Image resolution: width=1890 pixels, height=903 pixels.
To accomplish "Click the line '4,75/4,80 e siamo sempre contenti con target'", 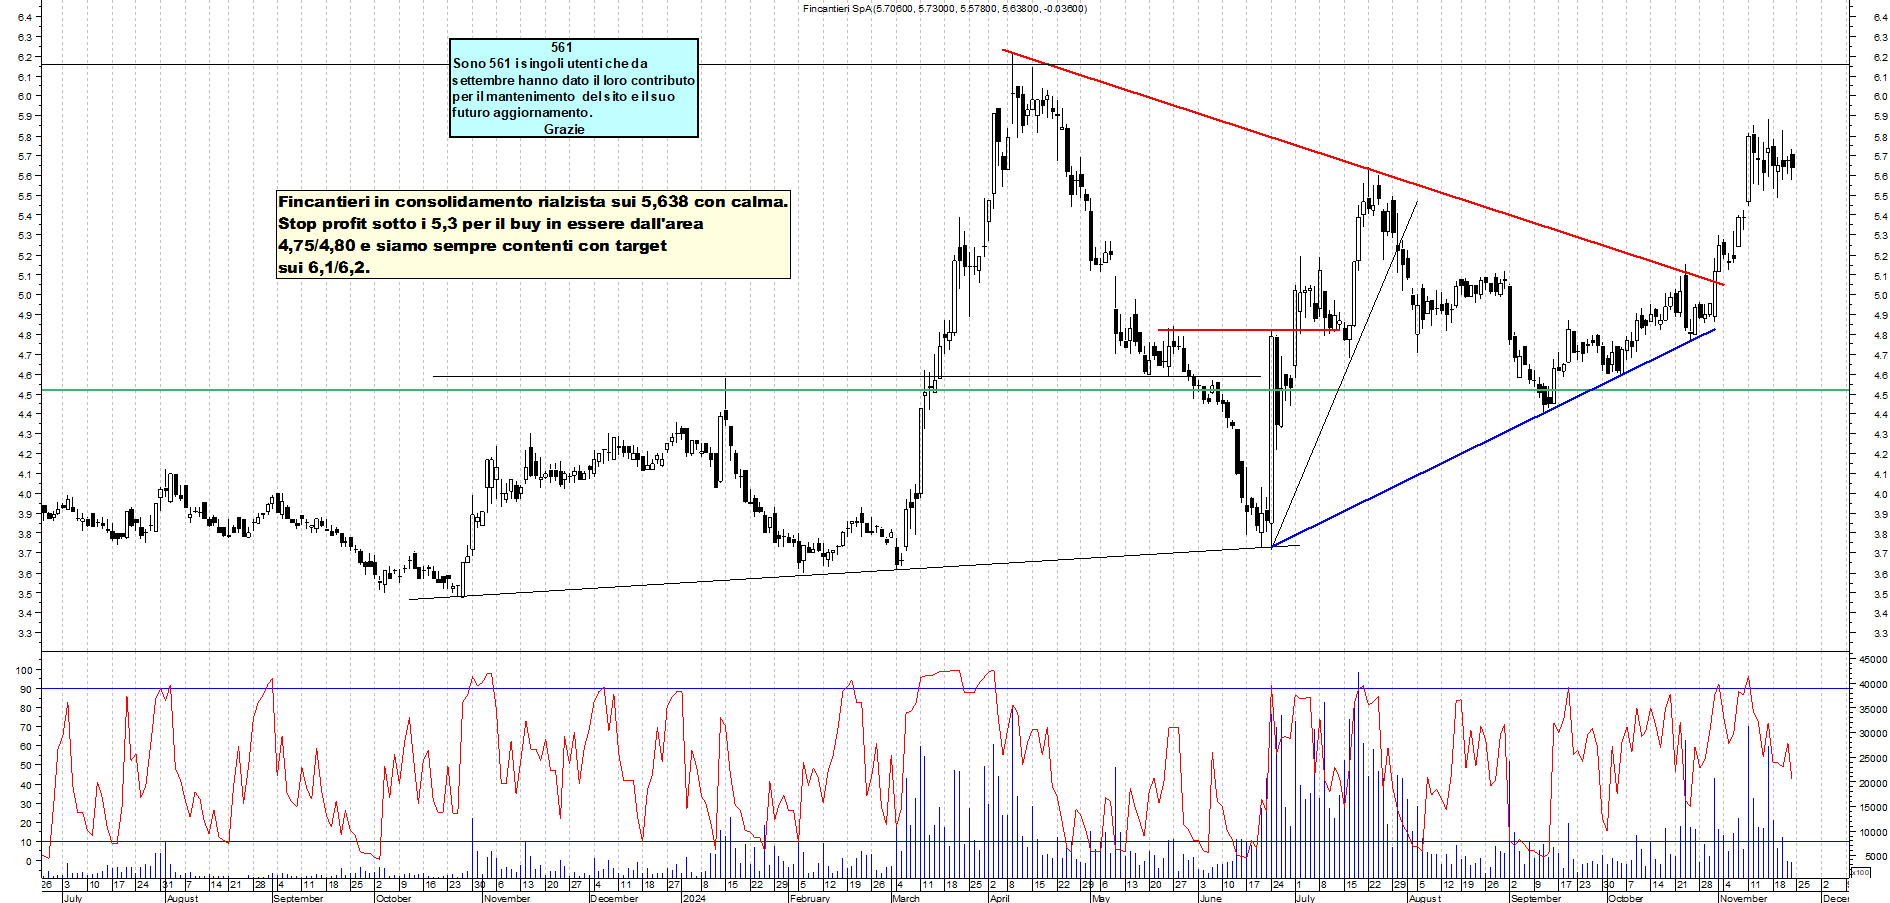I will [472, 246].
